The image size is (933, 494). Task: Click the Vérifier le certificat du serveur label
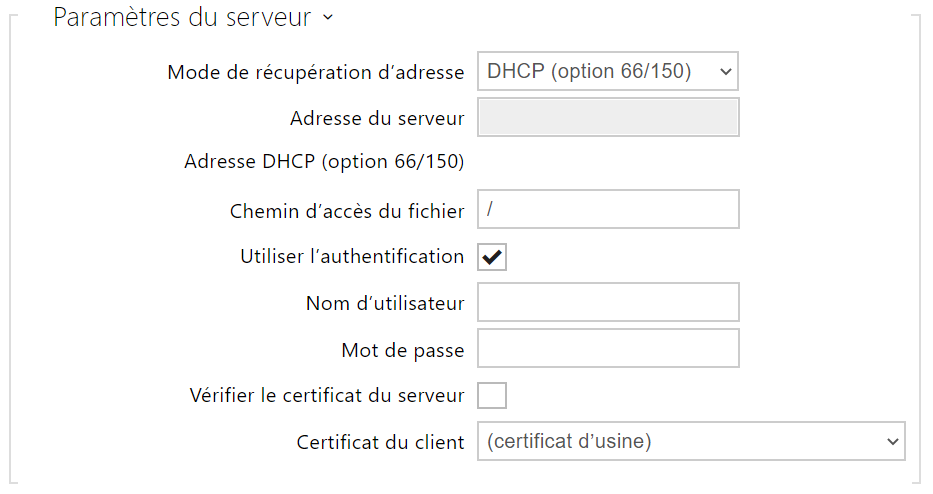(327, 396)
